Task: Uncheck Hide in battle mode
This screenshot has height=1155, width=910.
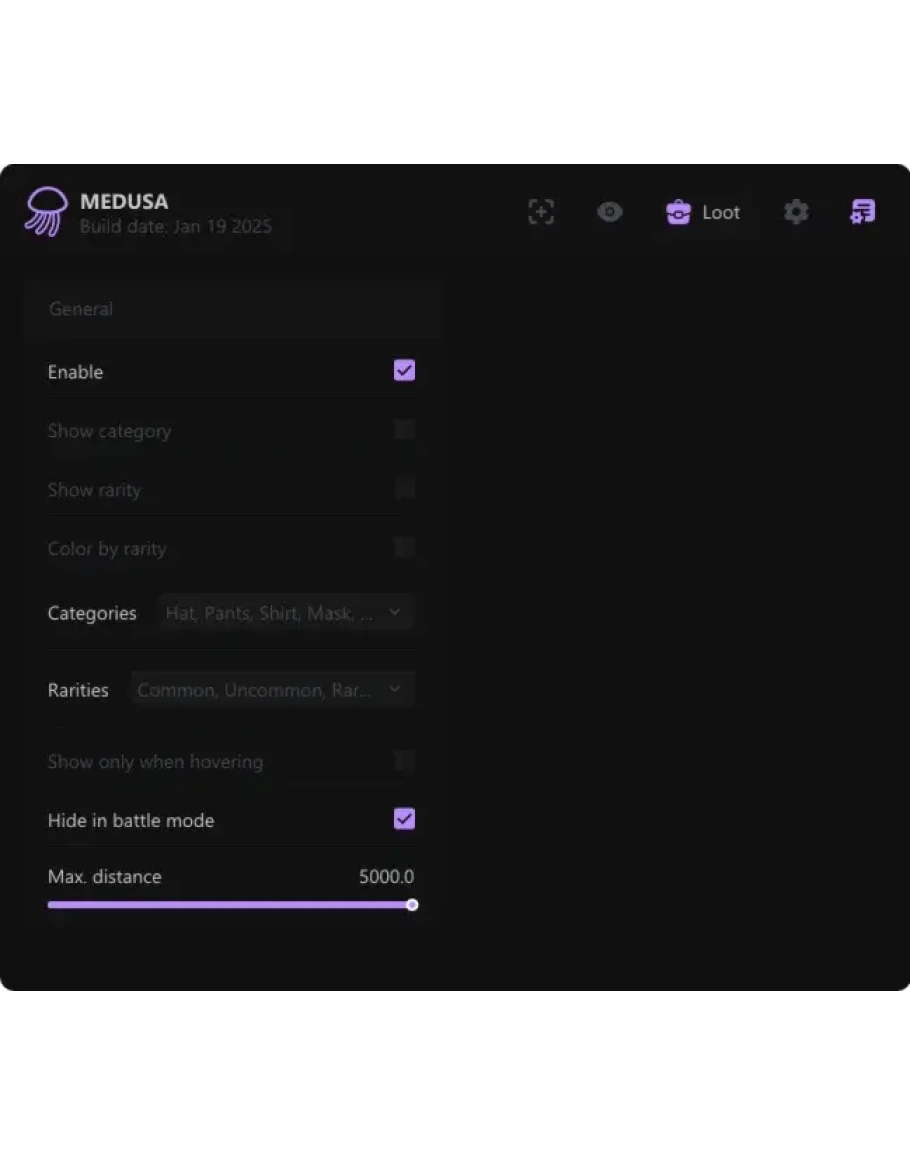Action: [x=404, y=820]
